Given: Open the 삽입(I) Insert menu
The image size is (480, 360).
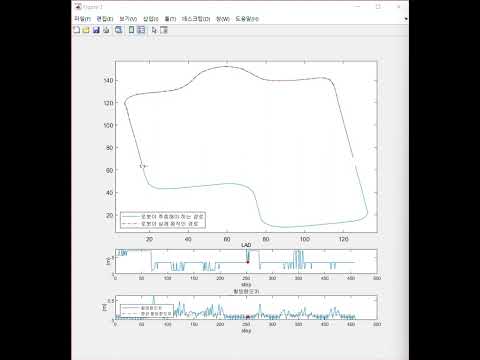Looking at the screenshot, I should pos(151,19).
